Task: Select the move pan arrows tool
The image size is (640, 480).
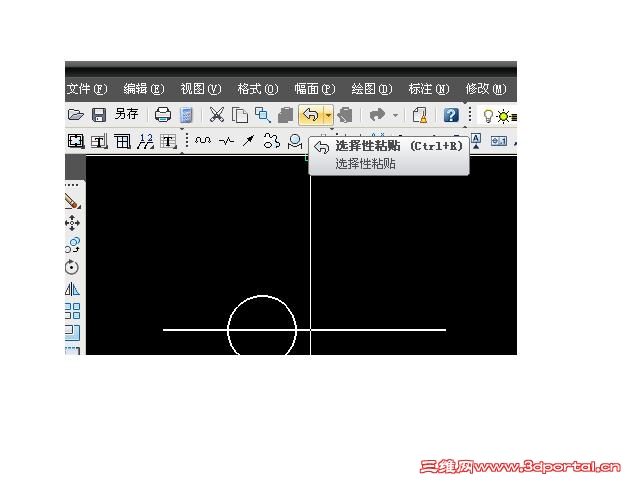Action: click(72, 223)
